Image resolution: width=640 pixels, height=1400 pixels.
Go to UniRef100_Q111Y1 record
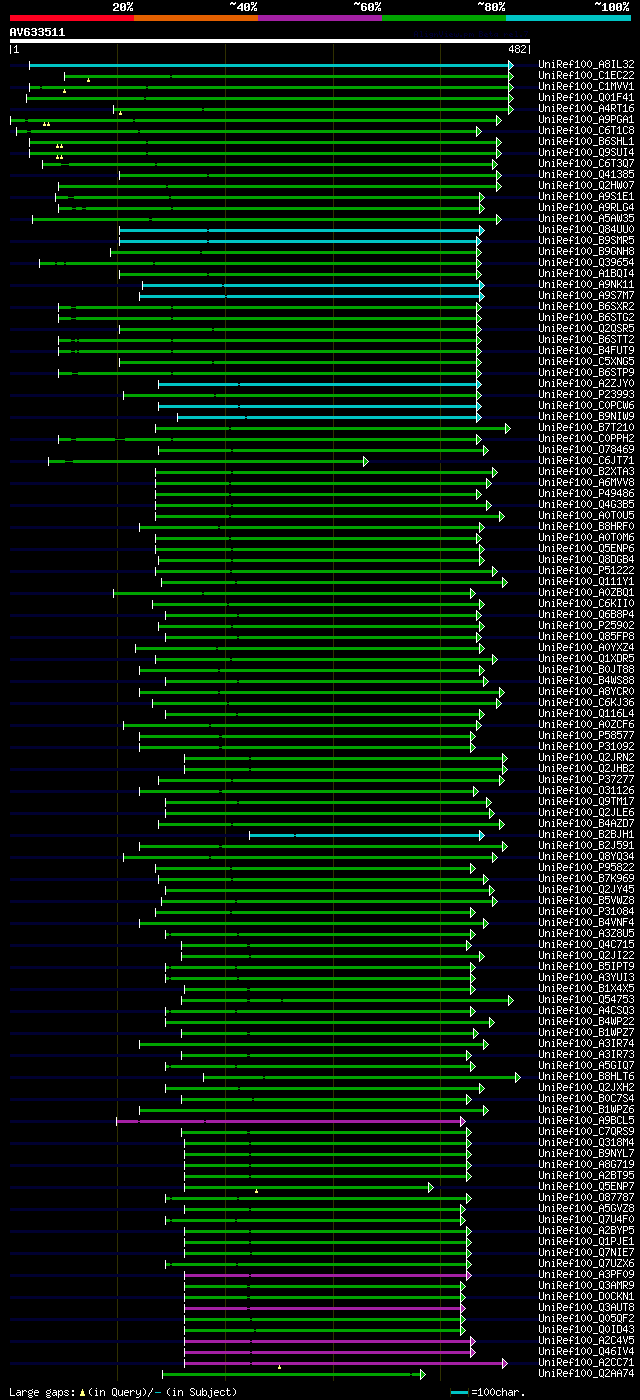(x=586, y=581)
